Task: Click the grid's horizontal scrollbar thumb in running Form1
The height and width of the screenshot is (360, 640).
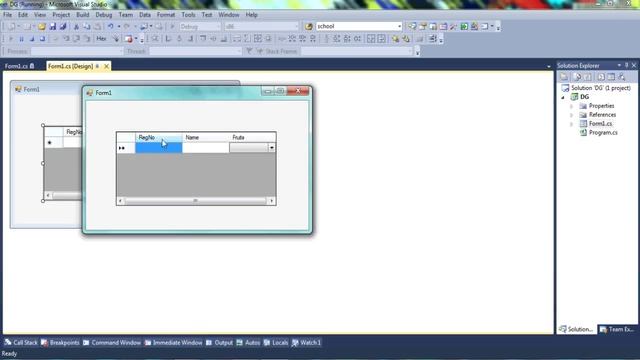Action: [196, 201]
